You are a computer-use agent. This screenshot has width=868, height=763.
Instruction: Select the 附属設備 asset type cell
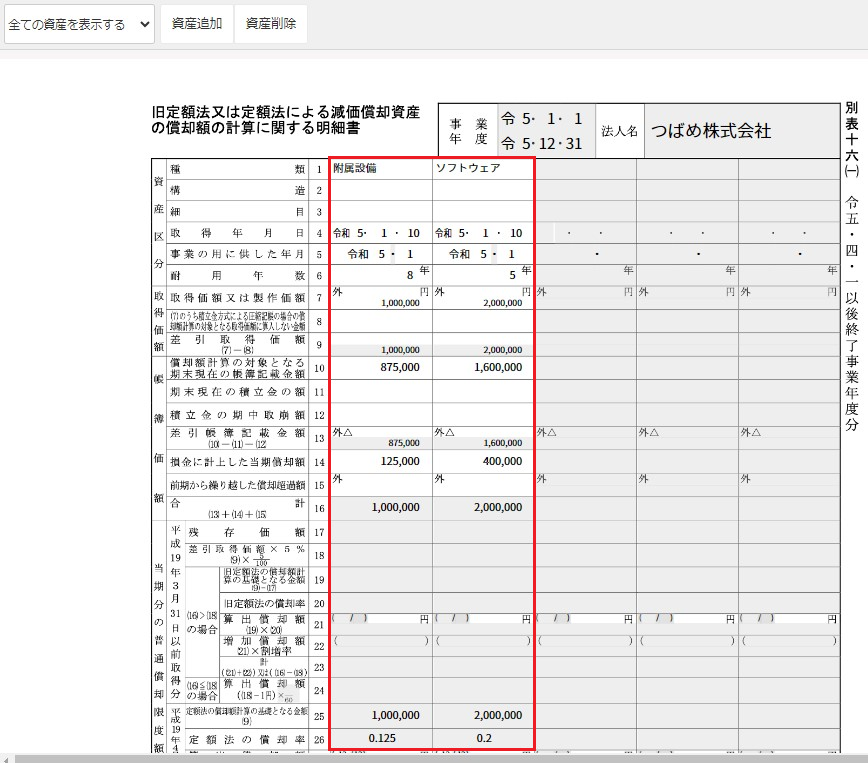pyautogui.click(x=381, y=169)
